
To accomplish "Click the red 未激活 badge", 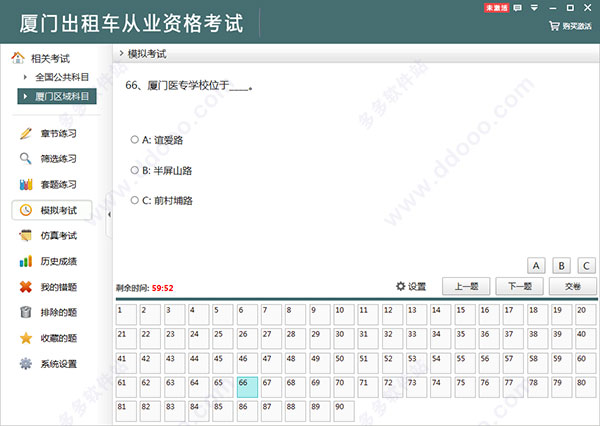I will (x=496, y=8).
